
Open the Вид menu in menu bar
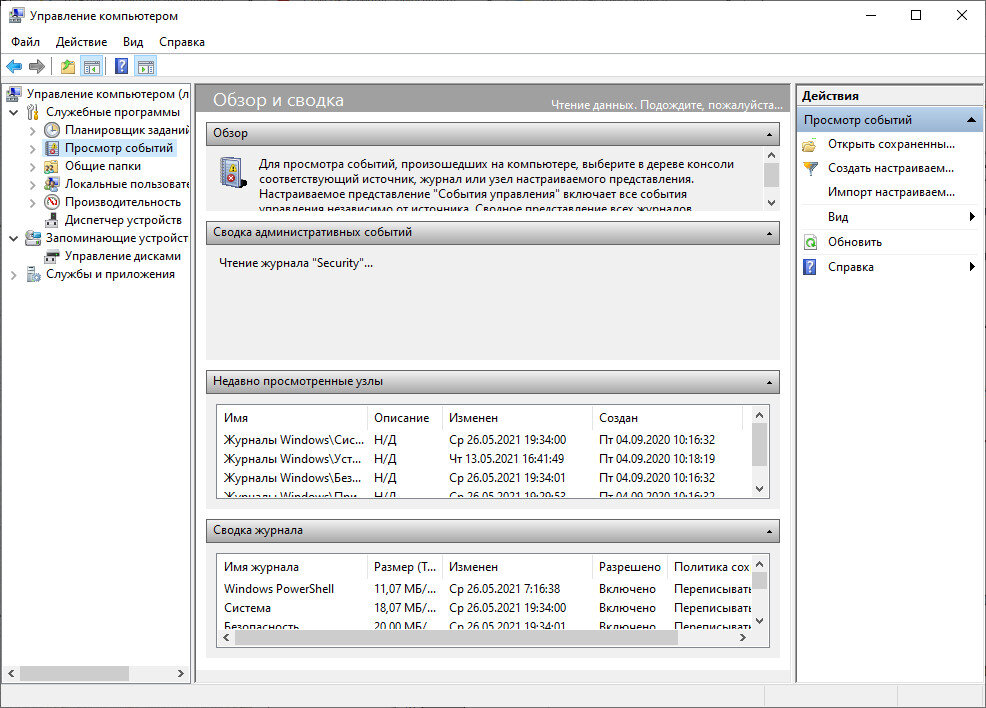click(x=133, y=41)
